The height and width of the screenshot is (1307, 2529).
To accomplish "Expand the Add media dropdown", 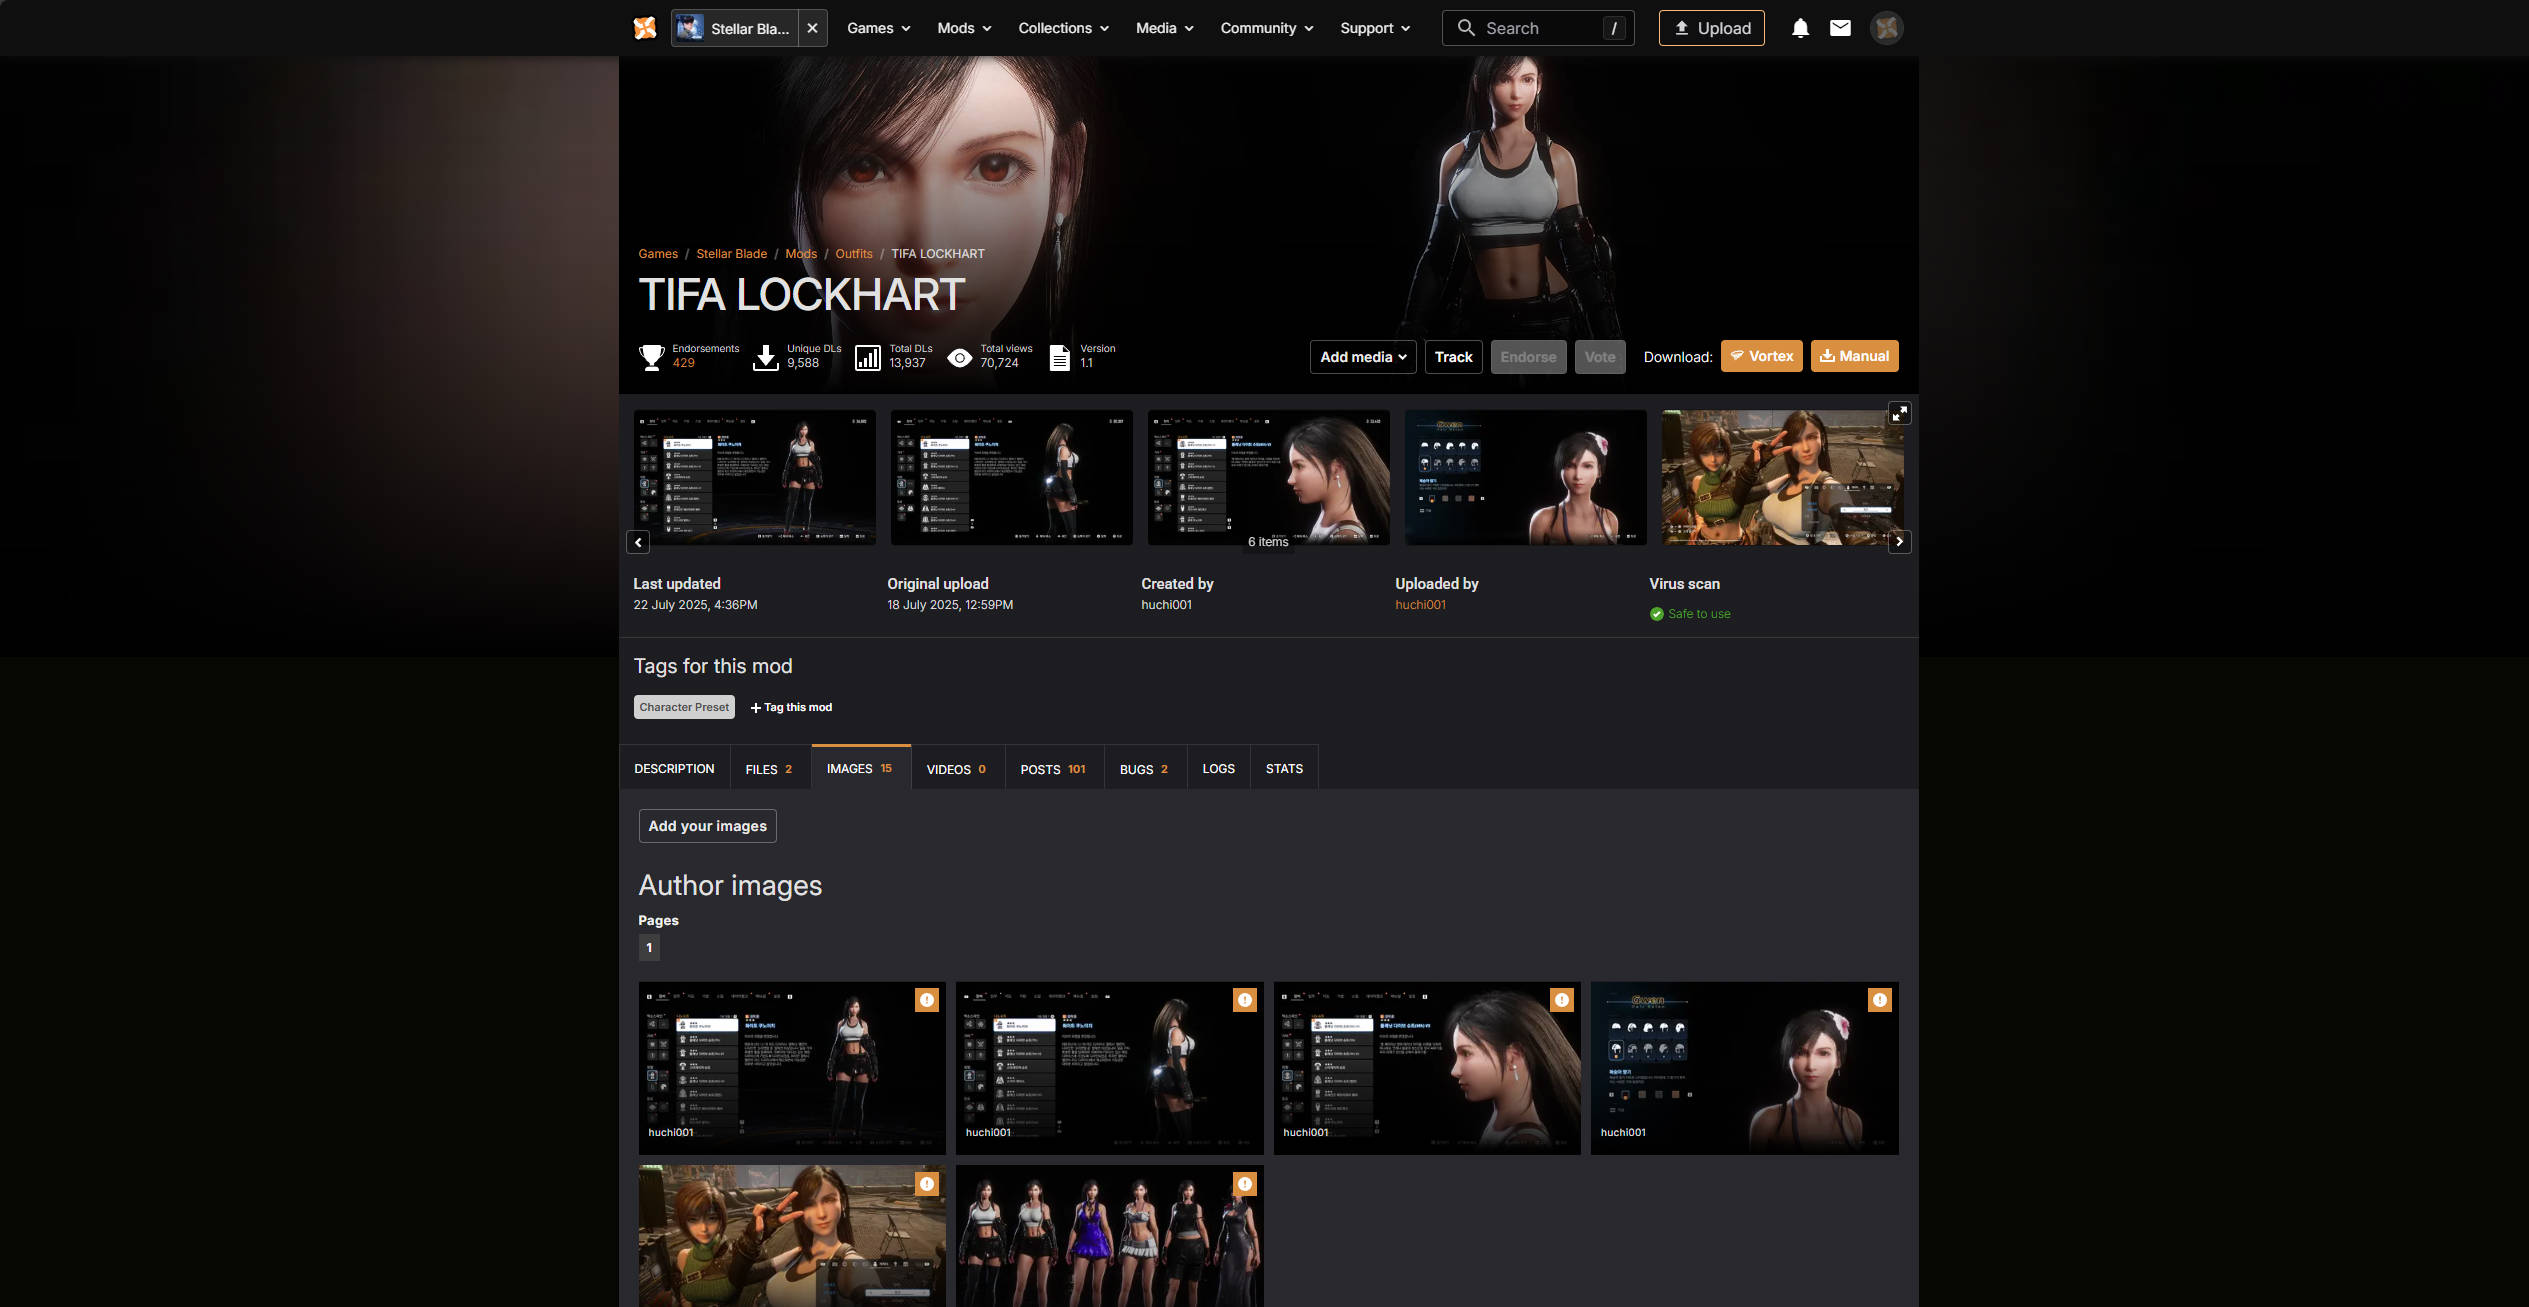I will 1363,357.
